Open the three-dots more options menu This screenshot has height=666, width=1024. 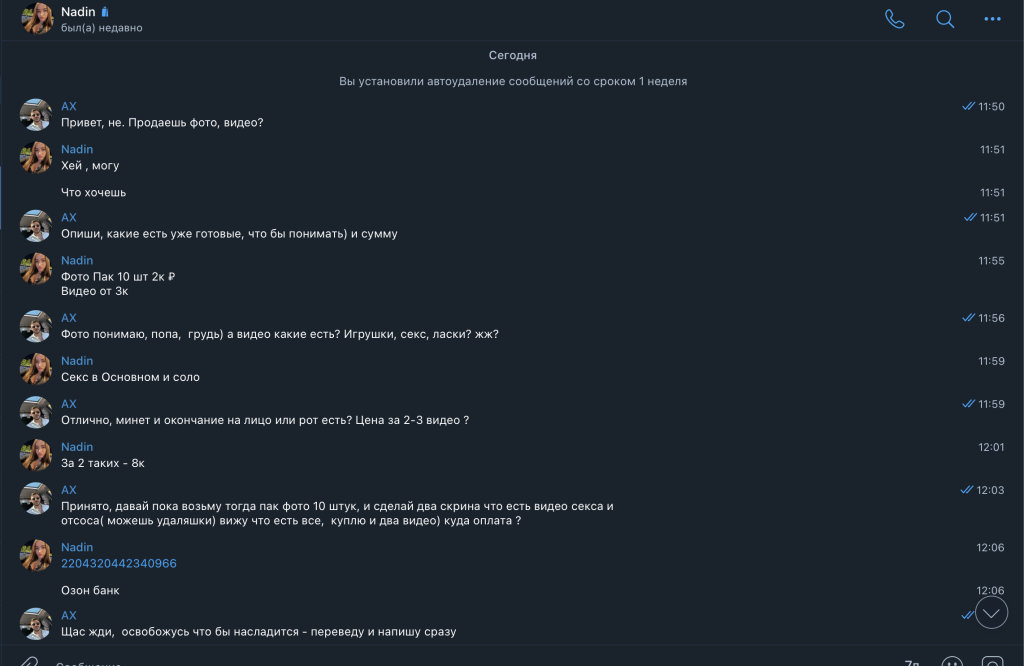pos(992,19)
